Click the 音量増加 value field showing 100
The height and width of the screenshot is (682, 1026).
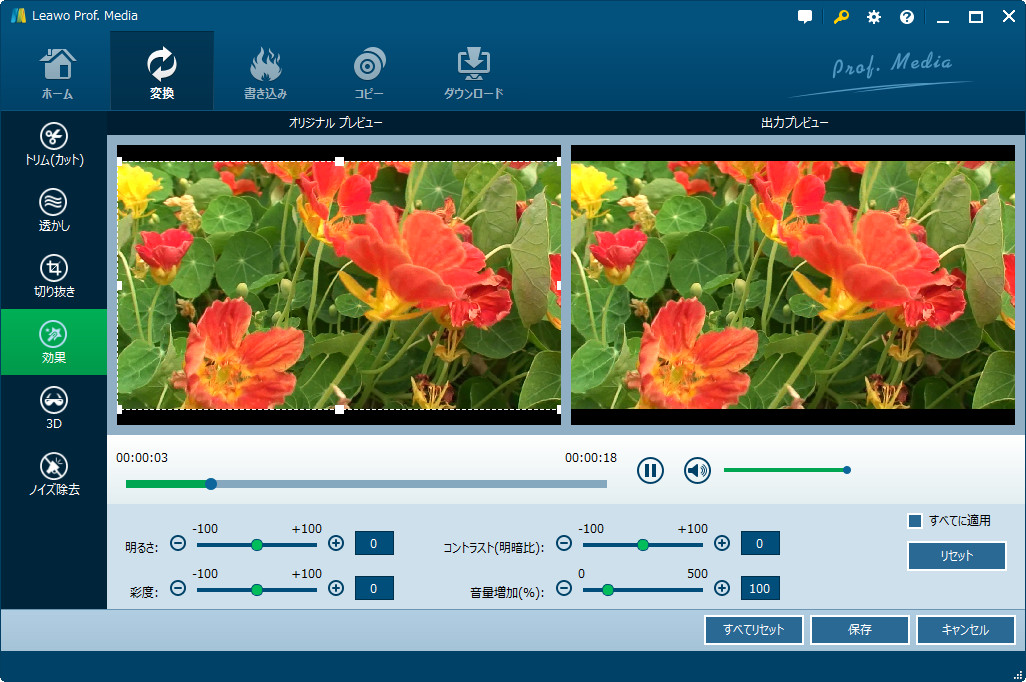click(x=760, y=588)
